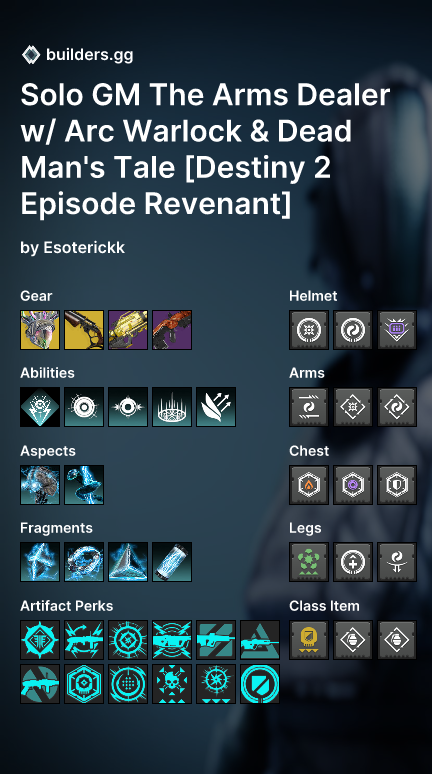Screen dimensions: 432x774
Task: Select the shield circle artifact perk
Action: tap(260, 684)
